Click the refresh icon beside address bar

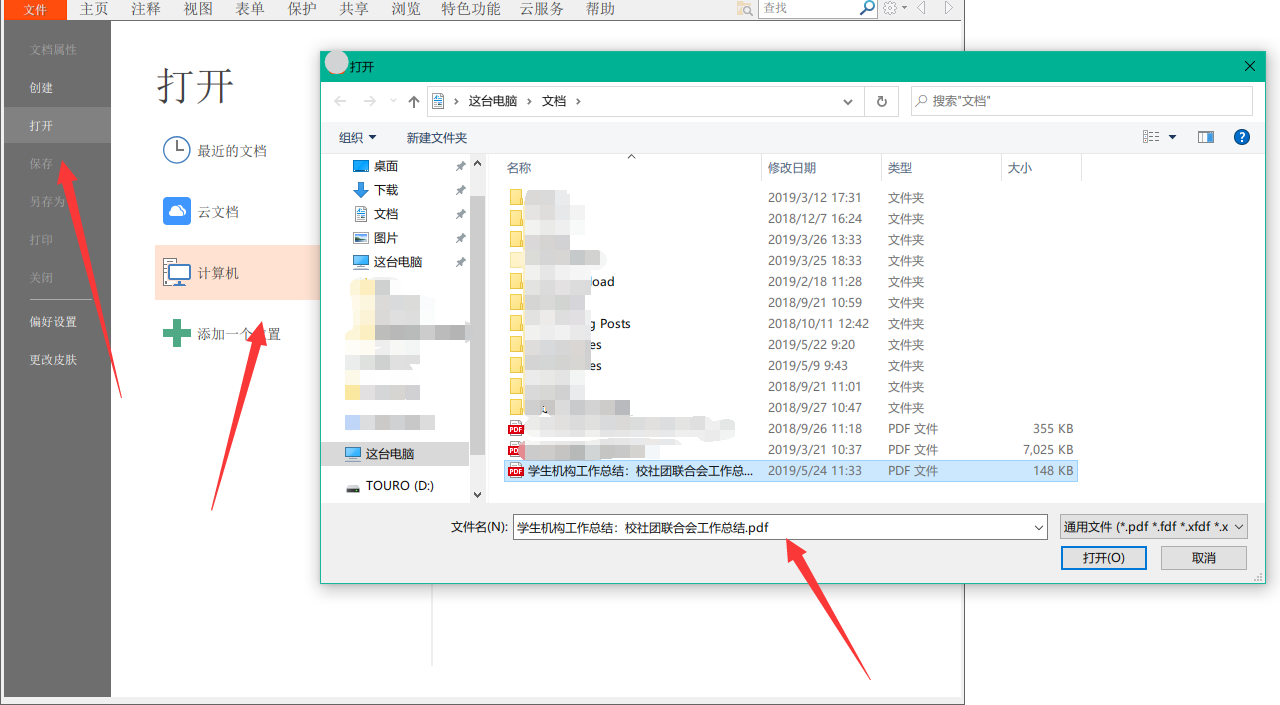881,101
